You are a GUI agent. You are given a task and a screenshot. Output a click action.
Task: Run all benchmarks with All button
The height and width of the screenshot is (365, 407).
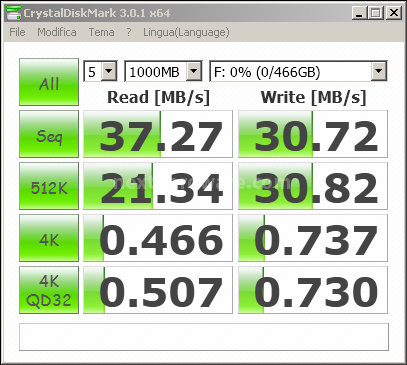point(49,82)
